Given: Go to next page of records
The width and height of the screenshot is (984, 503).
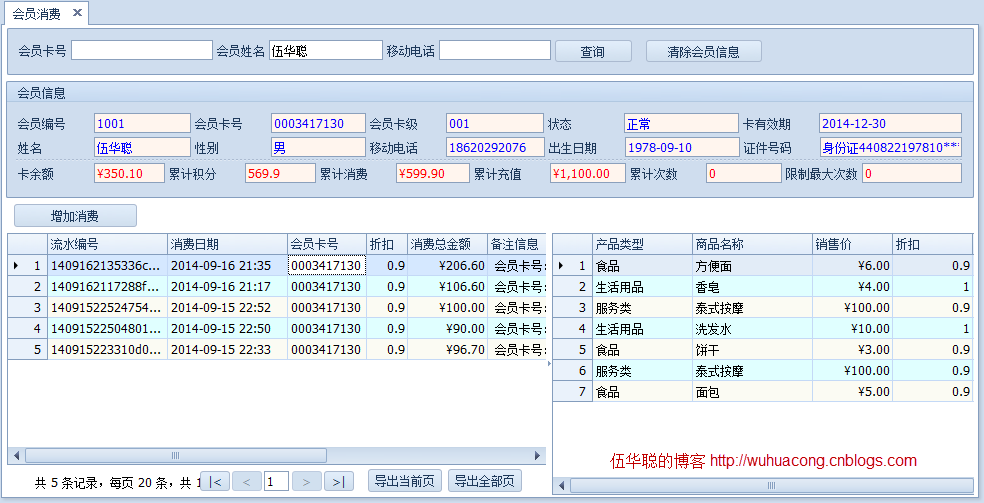Looking at the screenshot, I should [307, 482].
